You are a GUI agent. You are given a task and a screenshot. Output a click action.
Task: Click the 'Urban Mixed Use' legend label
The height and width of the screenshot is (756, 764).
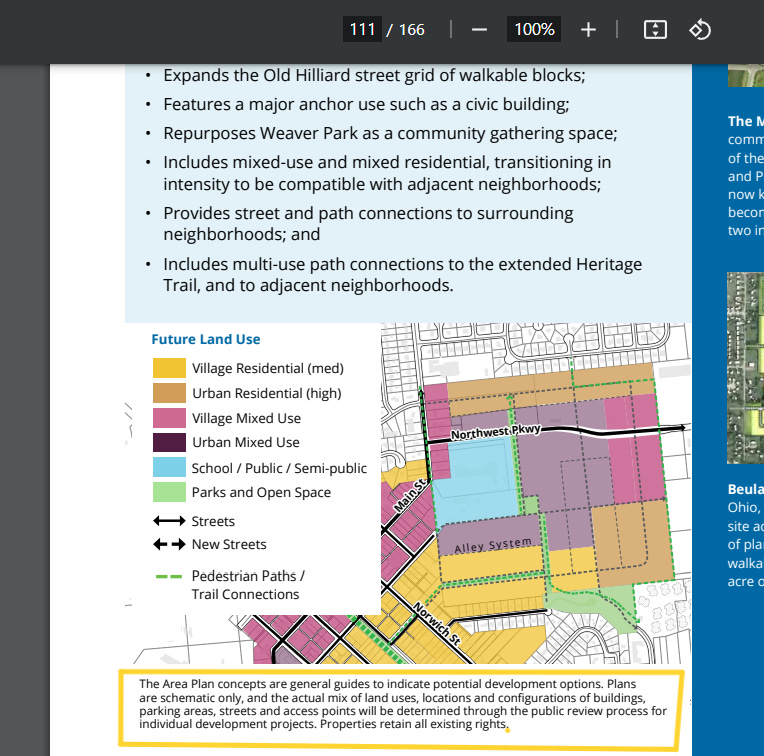pyautogui.click(x=246, y=442)
